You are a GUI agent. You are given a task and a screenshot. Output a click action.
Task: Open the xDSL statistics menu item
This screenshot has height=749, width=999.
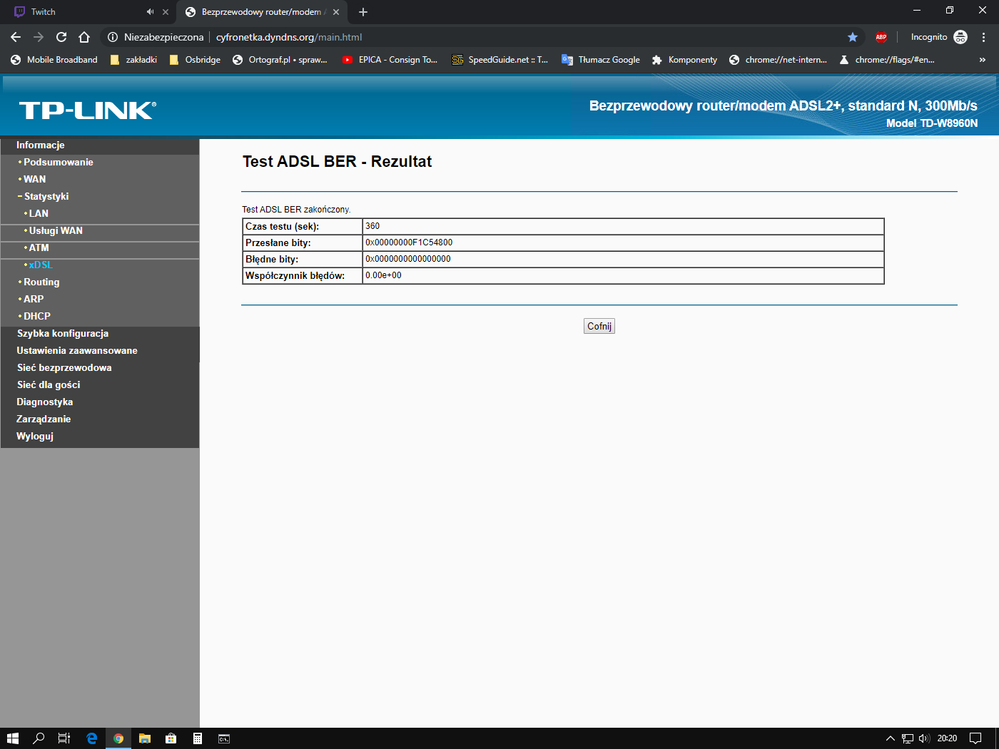(40, 265)
